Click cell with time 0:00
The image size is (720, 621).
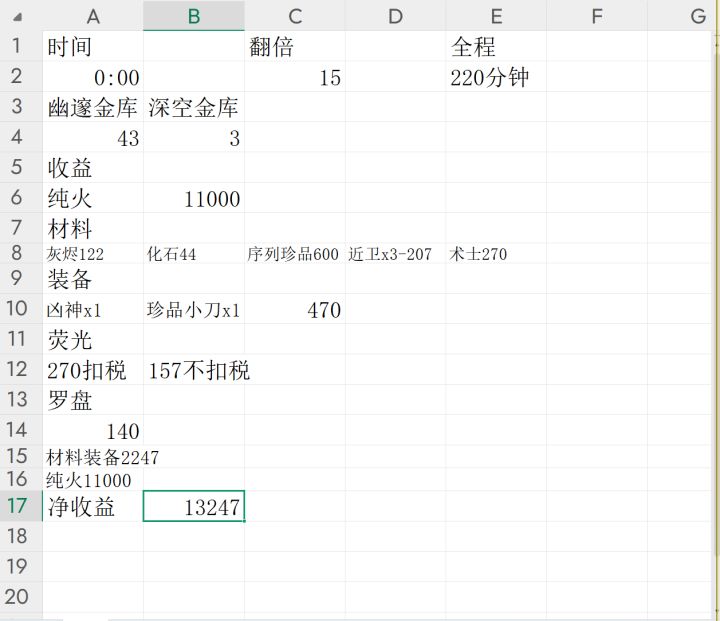pyautogui.click(x=93, y=77)
